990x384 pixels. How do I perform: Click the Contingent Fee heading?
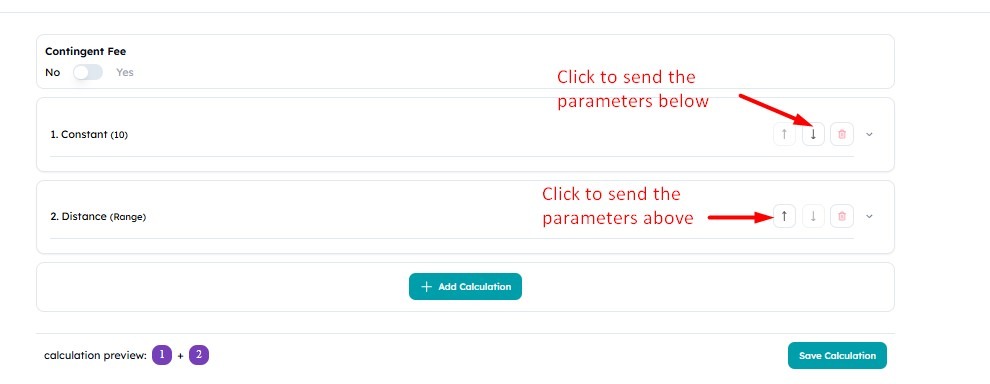pyautogui.click(x=85, y=52)
